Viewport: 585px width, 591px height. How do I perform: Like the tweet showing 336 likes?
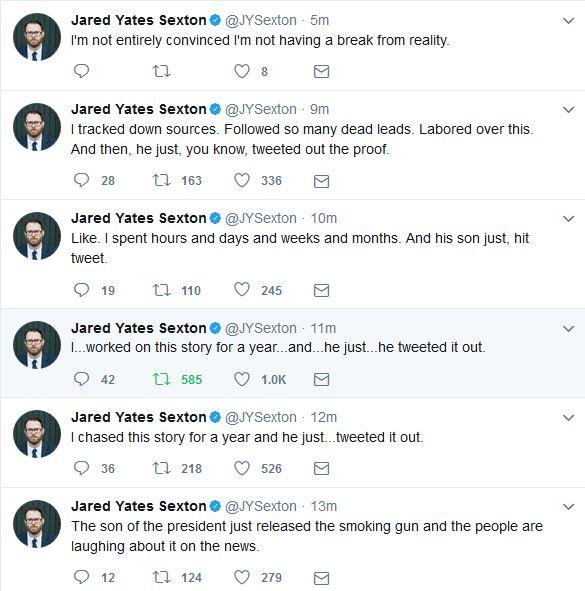pos(242,180)
